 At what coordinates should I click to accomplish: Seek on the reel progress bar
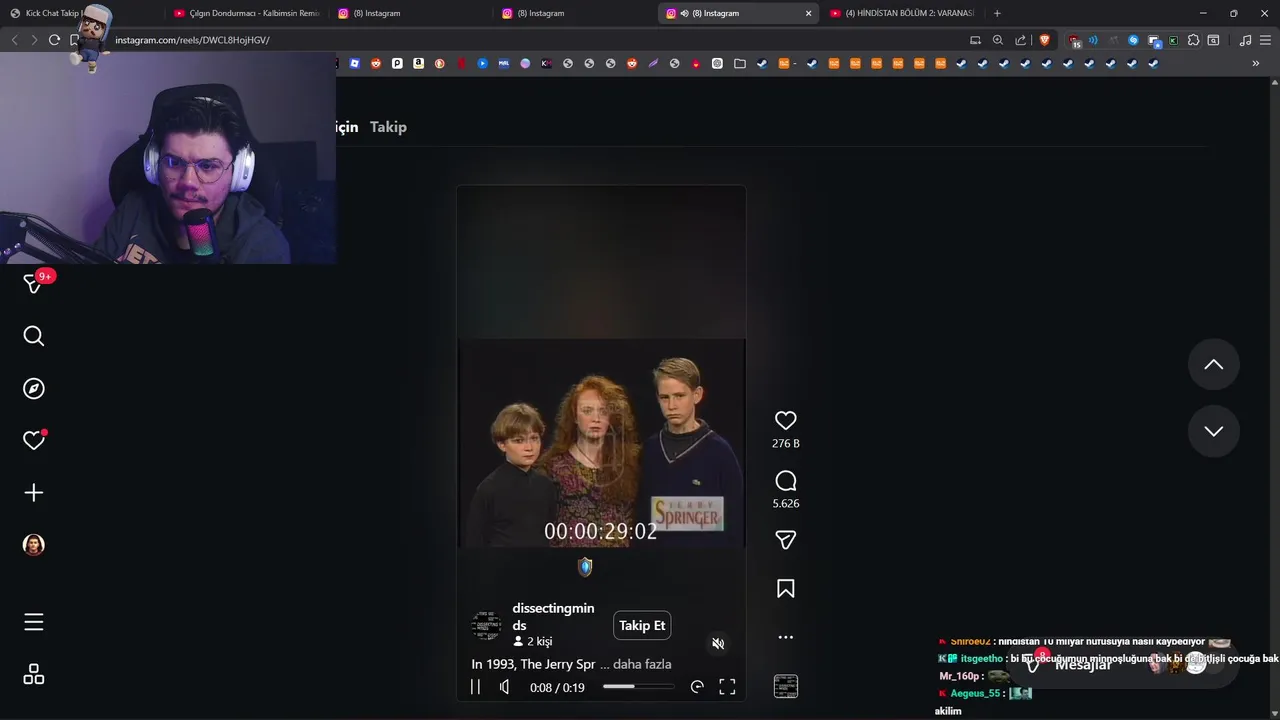click(638, 687)
